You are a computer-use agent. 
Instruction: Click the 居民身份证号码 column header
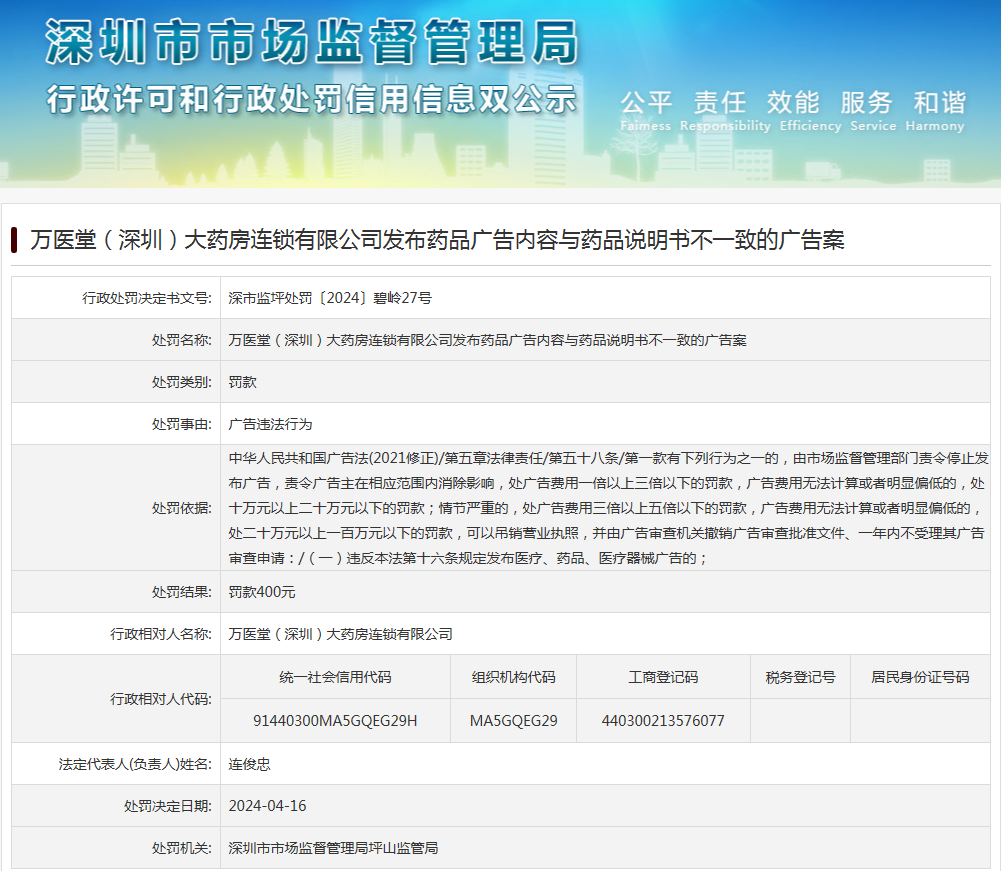pos(920,678)
